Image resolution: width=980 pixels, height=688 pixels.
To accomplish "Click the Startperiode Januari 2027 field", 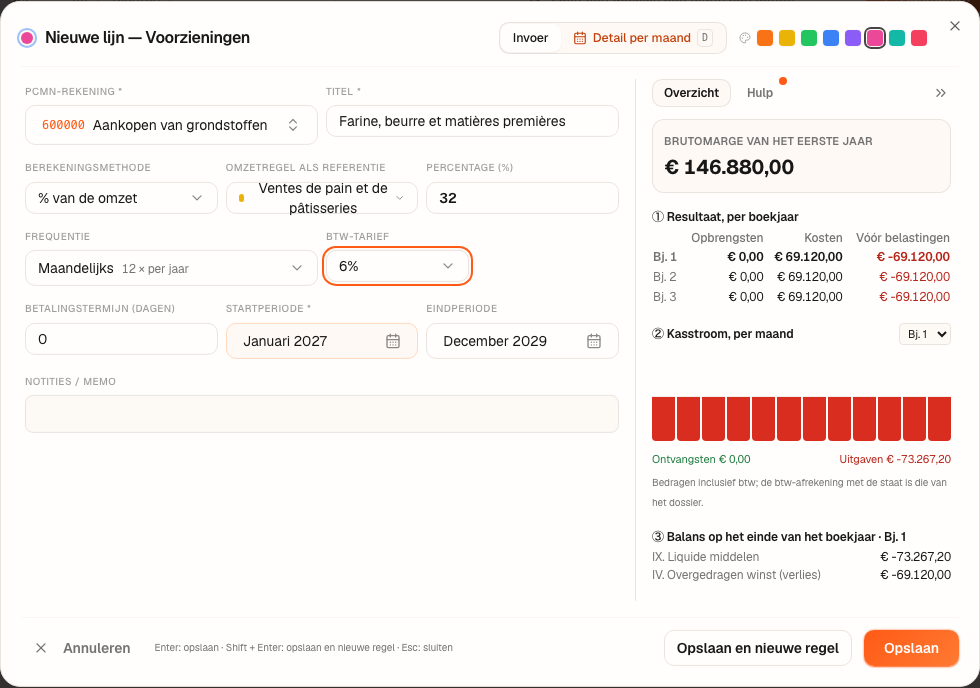I will tap(322, 341).
